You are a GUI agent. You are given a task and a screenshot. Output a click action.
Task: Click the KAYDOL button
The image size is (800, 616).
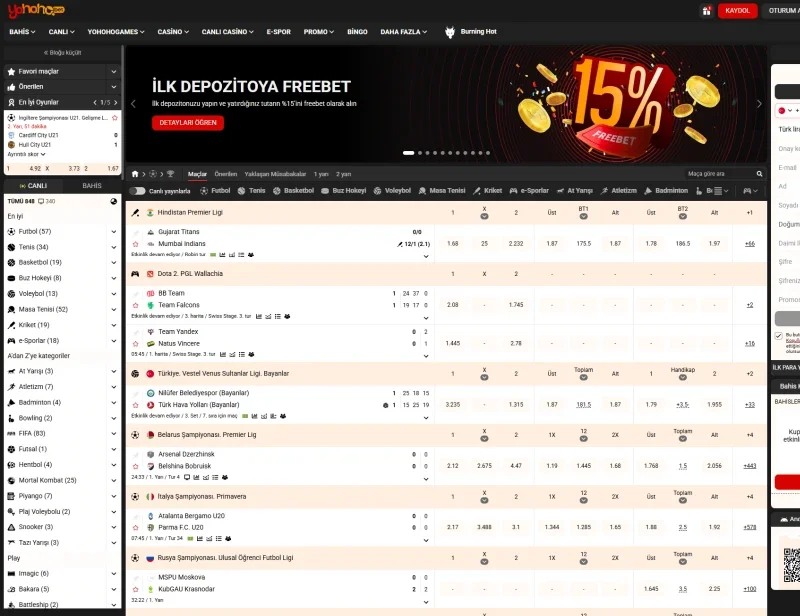click(x=737, y=11)
